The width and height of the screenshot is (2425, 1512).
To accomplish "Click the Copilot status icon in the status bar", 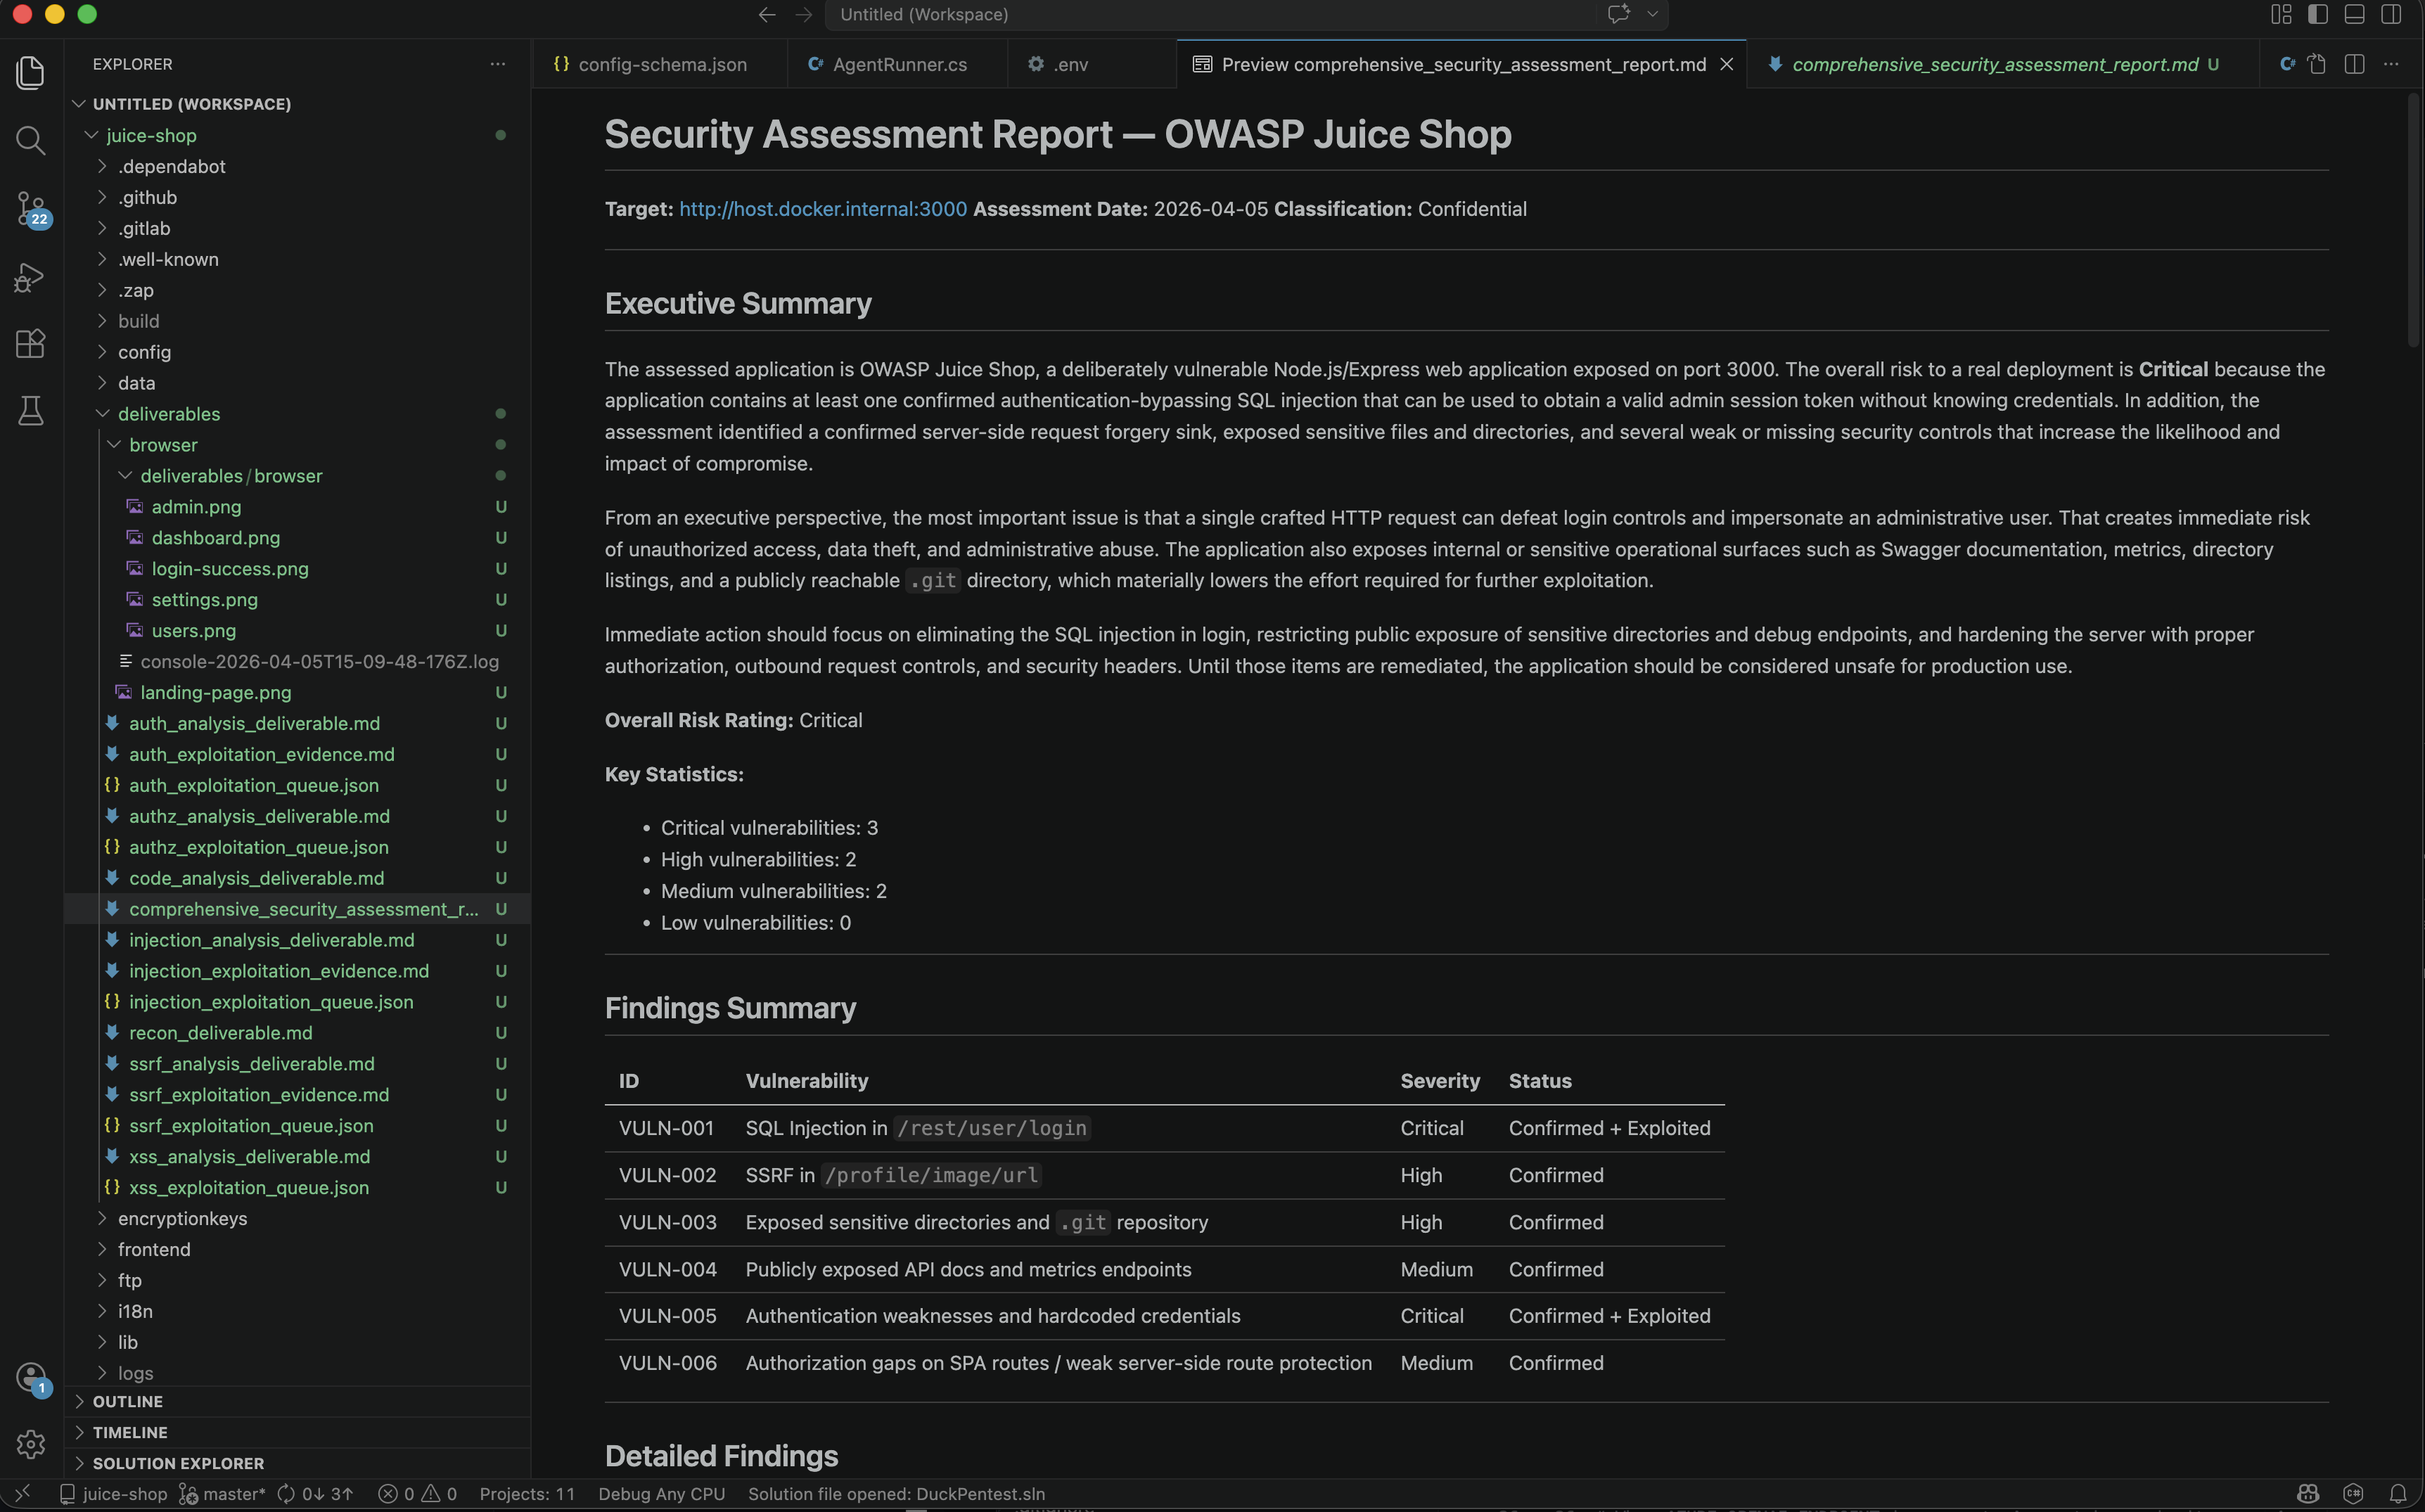I will pos(2308,1494).
